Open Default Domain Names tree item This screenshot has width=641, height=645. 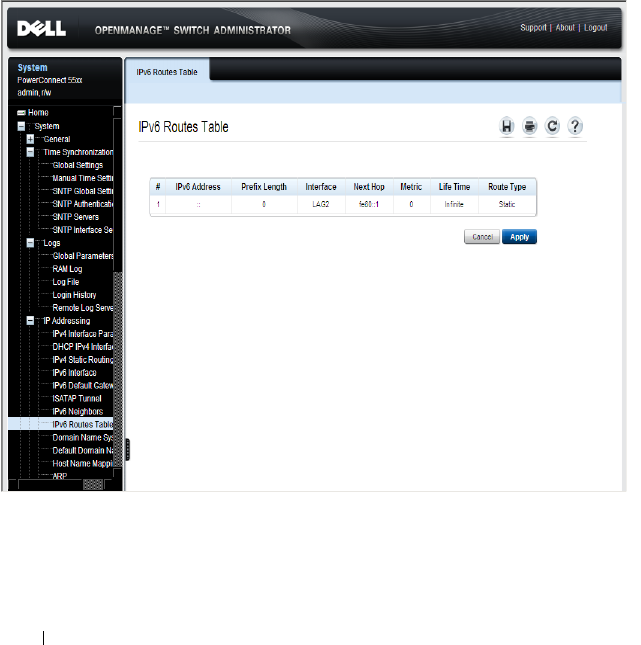(x=83, y=450)
